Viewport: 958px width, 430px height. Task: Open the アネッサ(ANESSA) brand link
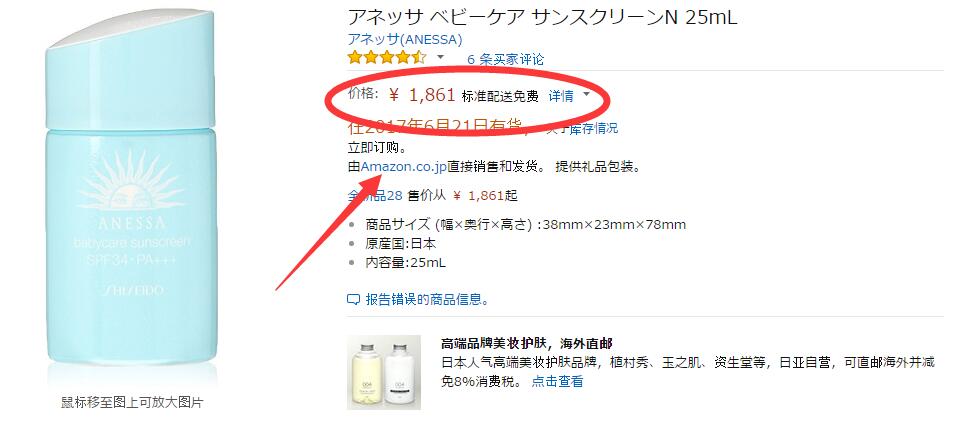[x=404, y=39]
